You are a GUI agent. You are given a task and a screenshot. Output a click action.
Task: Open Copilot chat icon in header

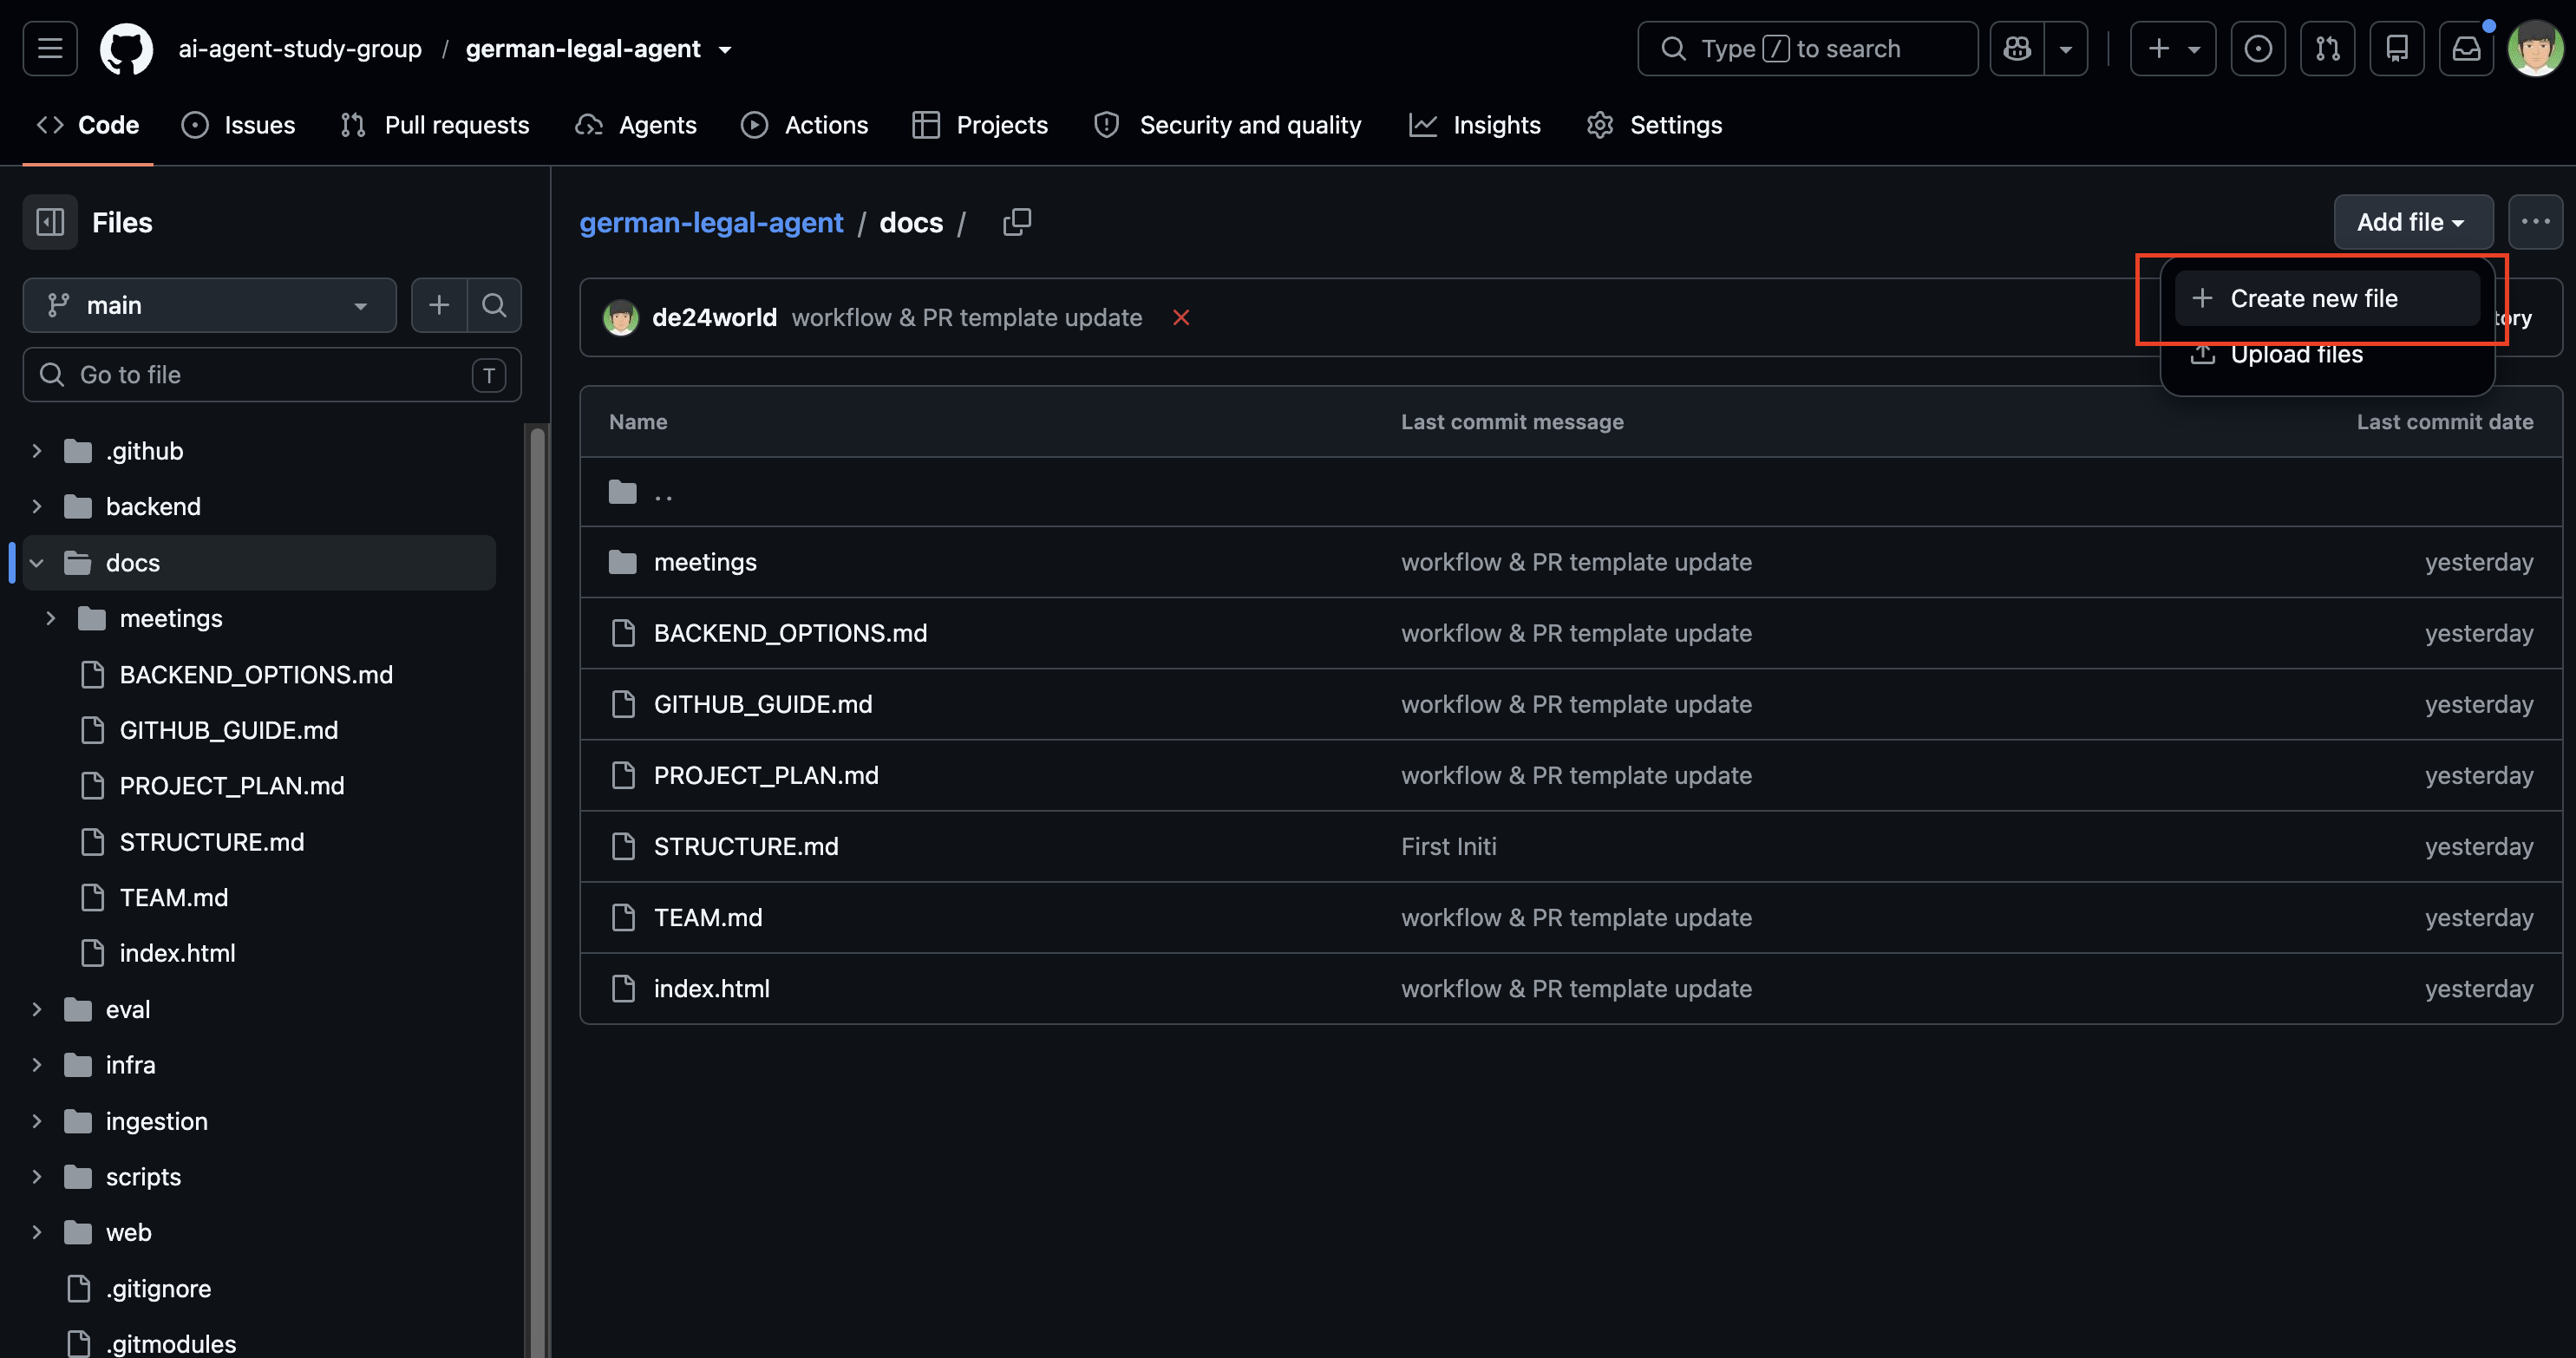click(x=2017, y=48)
